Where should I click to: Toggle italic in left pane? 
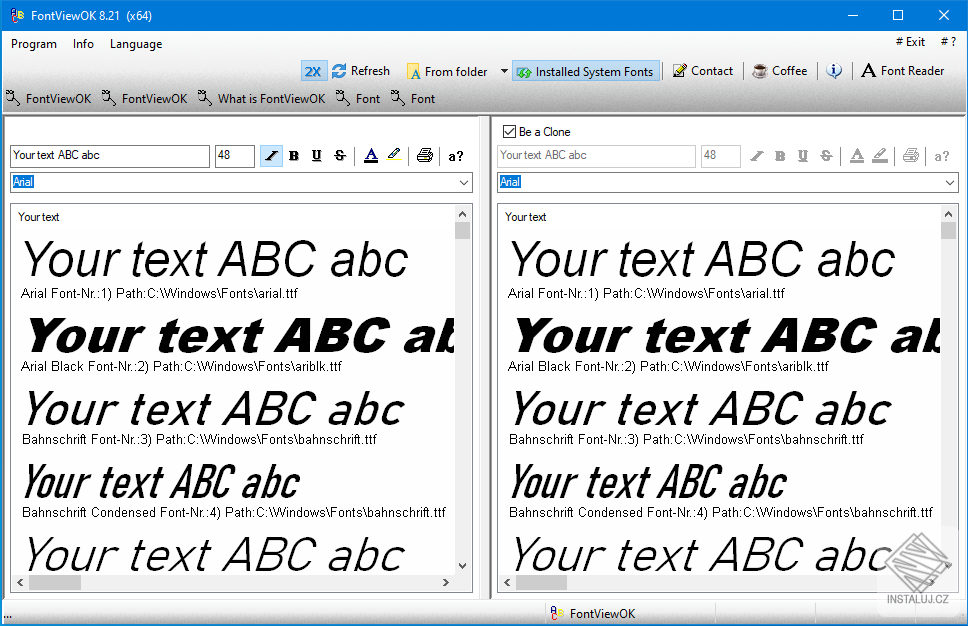(271, 156)
